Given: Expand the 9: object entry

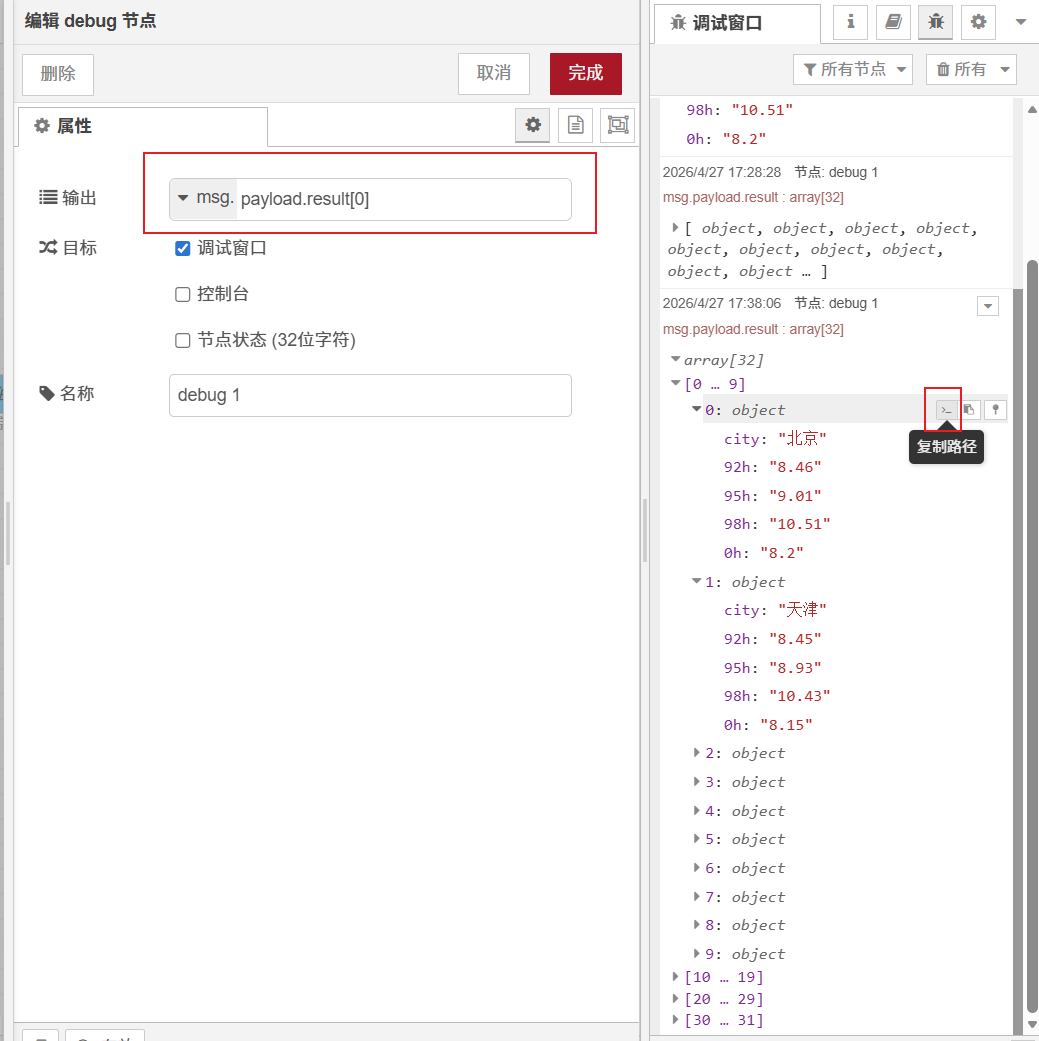Looking at the screenshot, I should tap(696, 953).
